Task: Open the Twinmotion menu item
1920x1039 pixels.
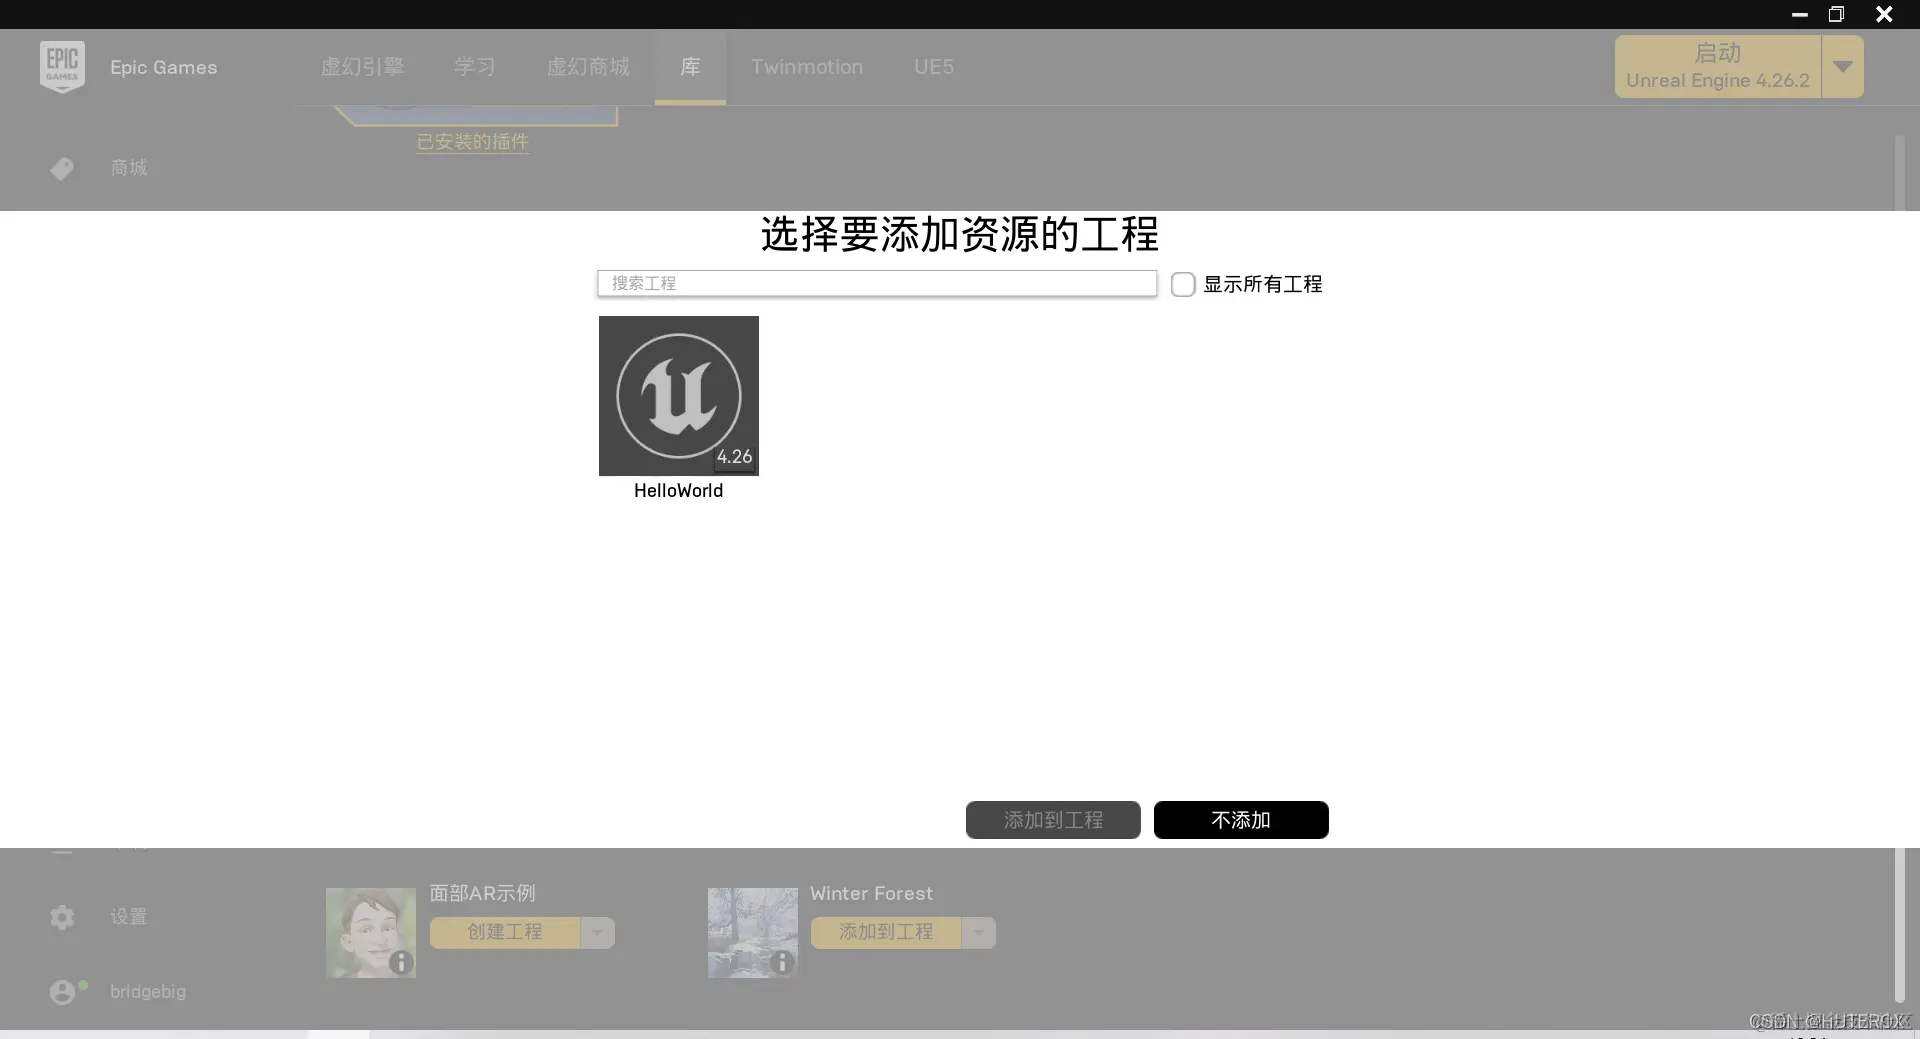Action: 807,67
